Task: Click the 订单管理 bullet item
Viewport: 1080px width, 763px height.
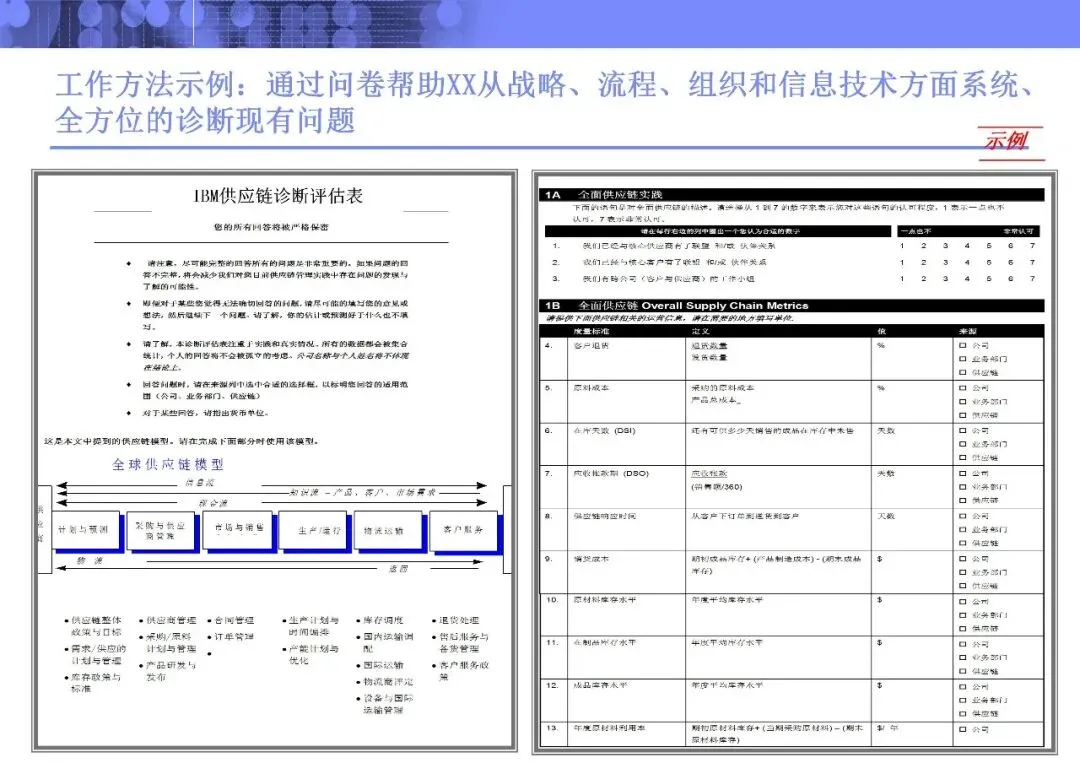Action: (x=234, y=637)
